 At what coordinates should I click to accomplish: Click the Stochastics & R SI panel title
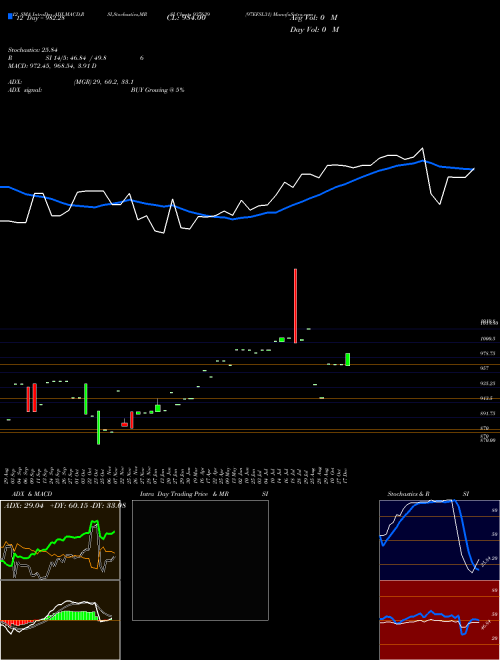click(428, 494)
